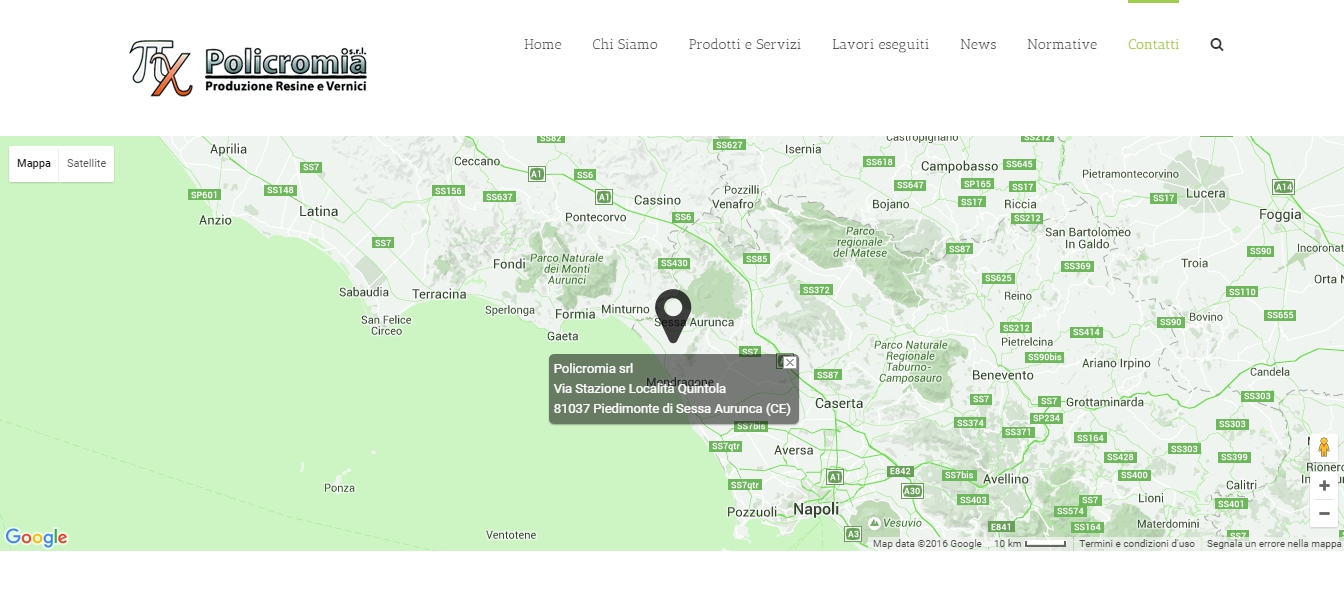Close the Policromia srl map info window
The height and width of the screenshot is (593, 1344).
coord(790,362)
